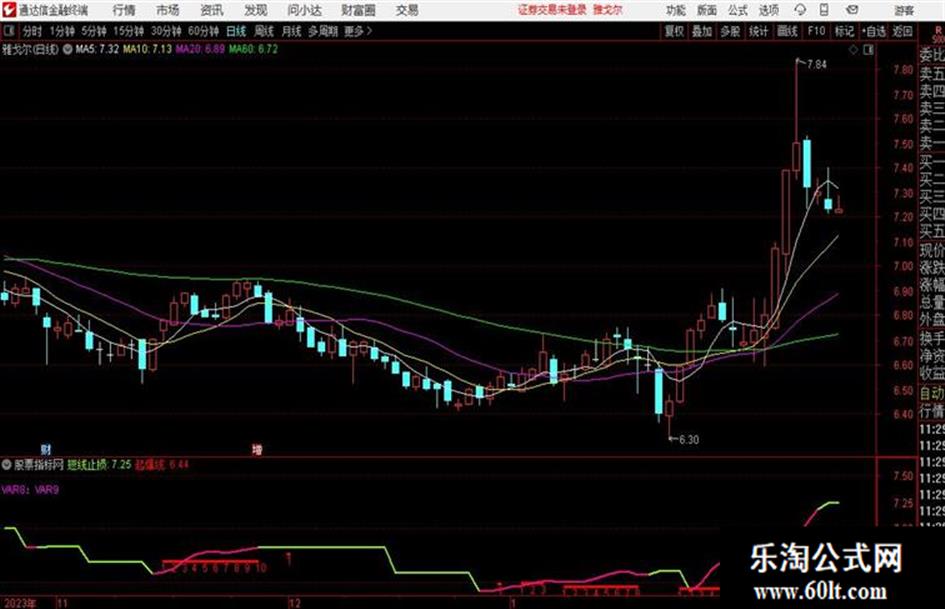945x609 pixels.
Task: Open the mobile phone icon
Action: (x=824, y=10)
